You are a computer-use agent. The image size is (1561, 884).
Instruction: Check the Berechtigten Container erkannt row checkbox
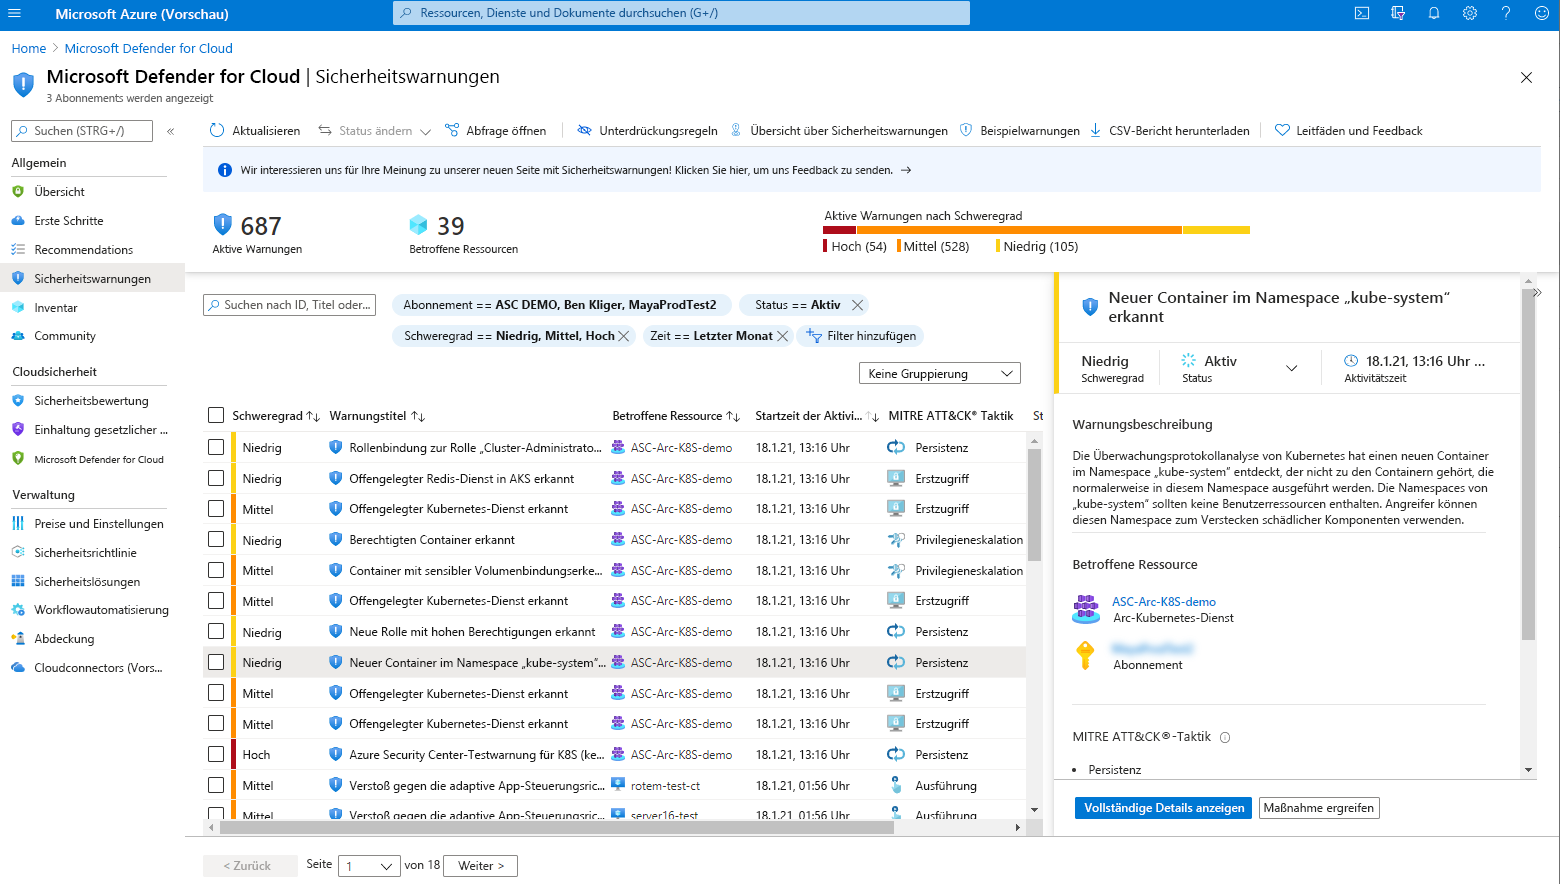(x=216, y=539)
